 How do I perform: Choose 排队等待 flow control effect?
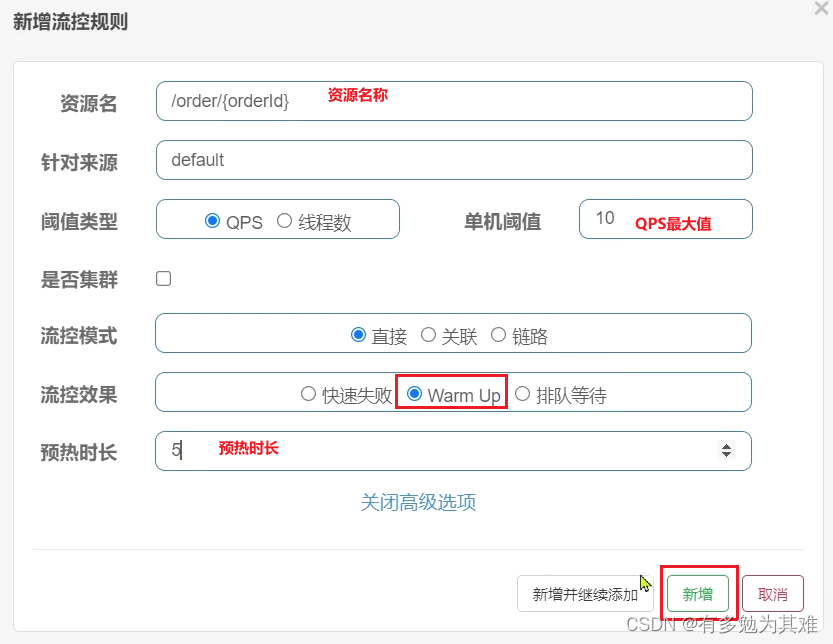point(523,394)
